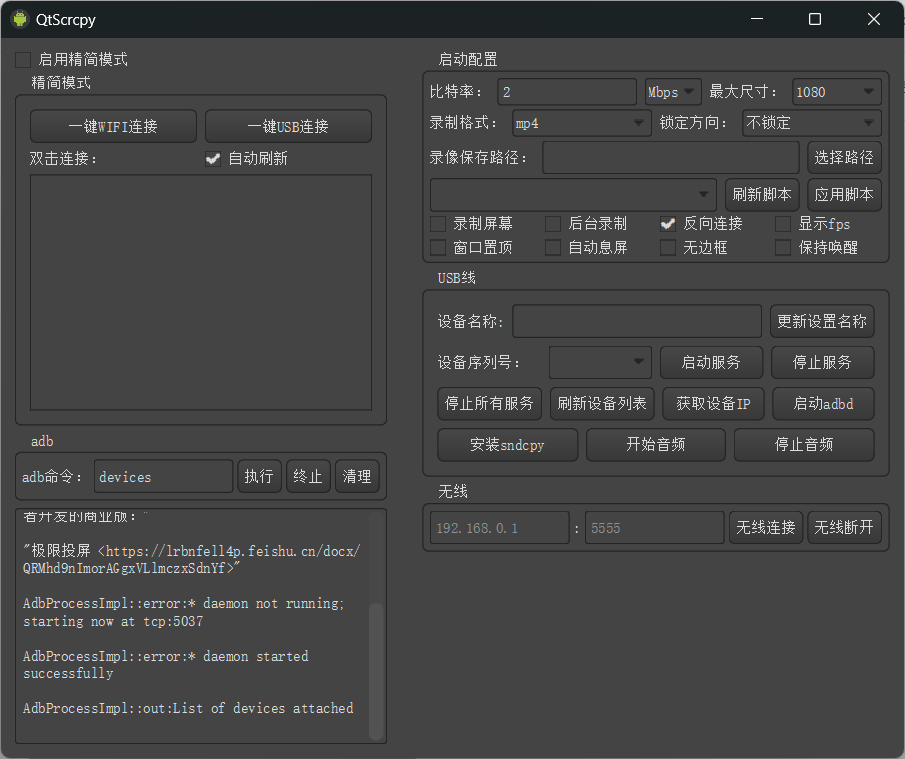Focus the 设备名称 input field

(637, 321)
